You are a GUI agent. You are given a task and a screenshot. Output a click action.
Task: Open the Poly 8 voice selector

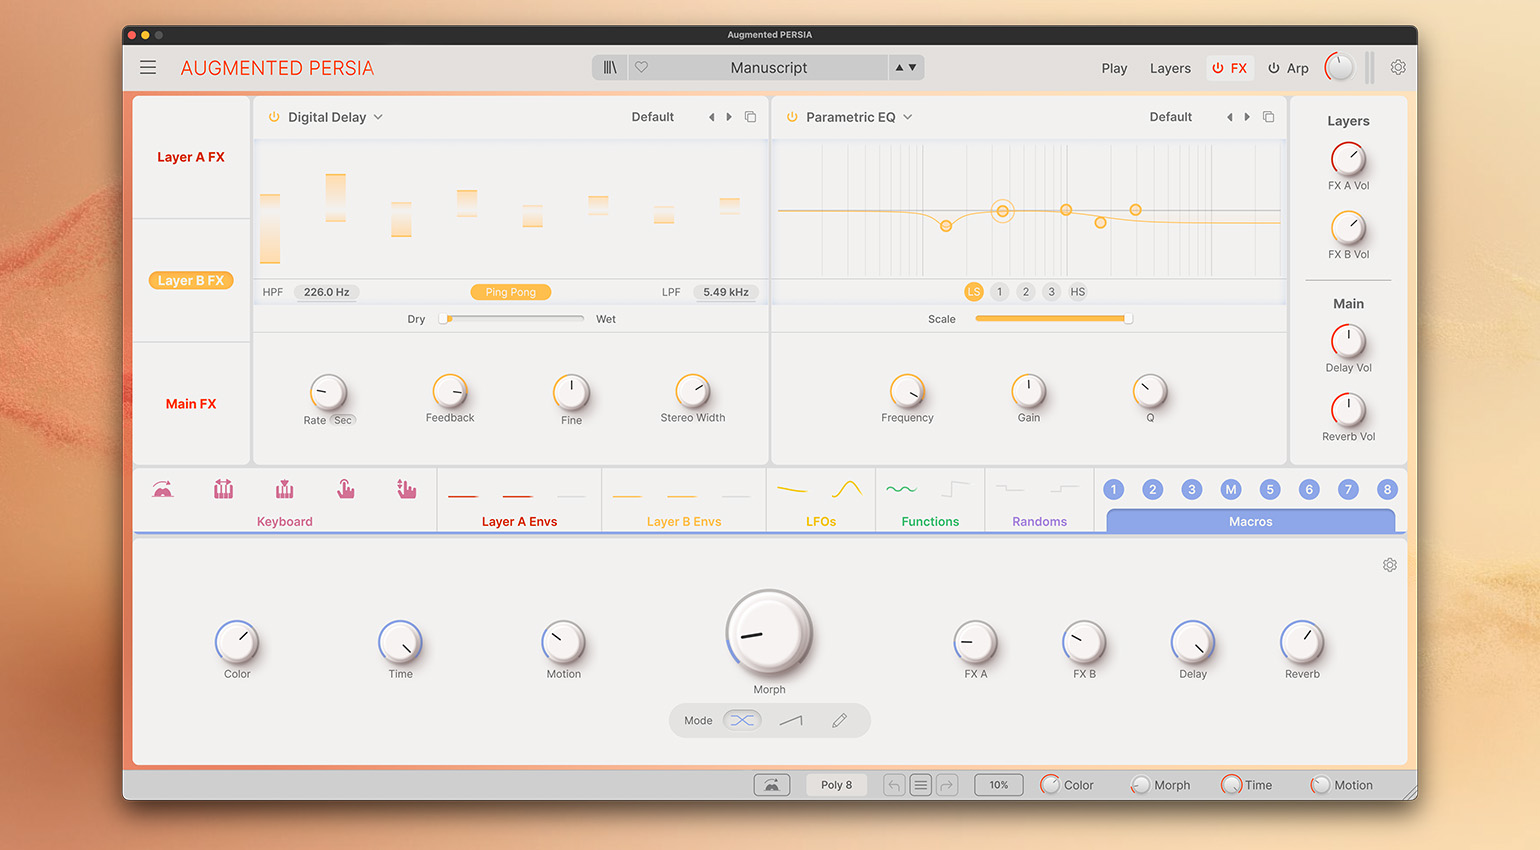coord(836,785)
